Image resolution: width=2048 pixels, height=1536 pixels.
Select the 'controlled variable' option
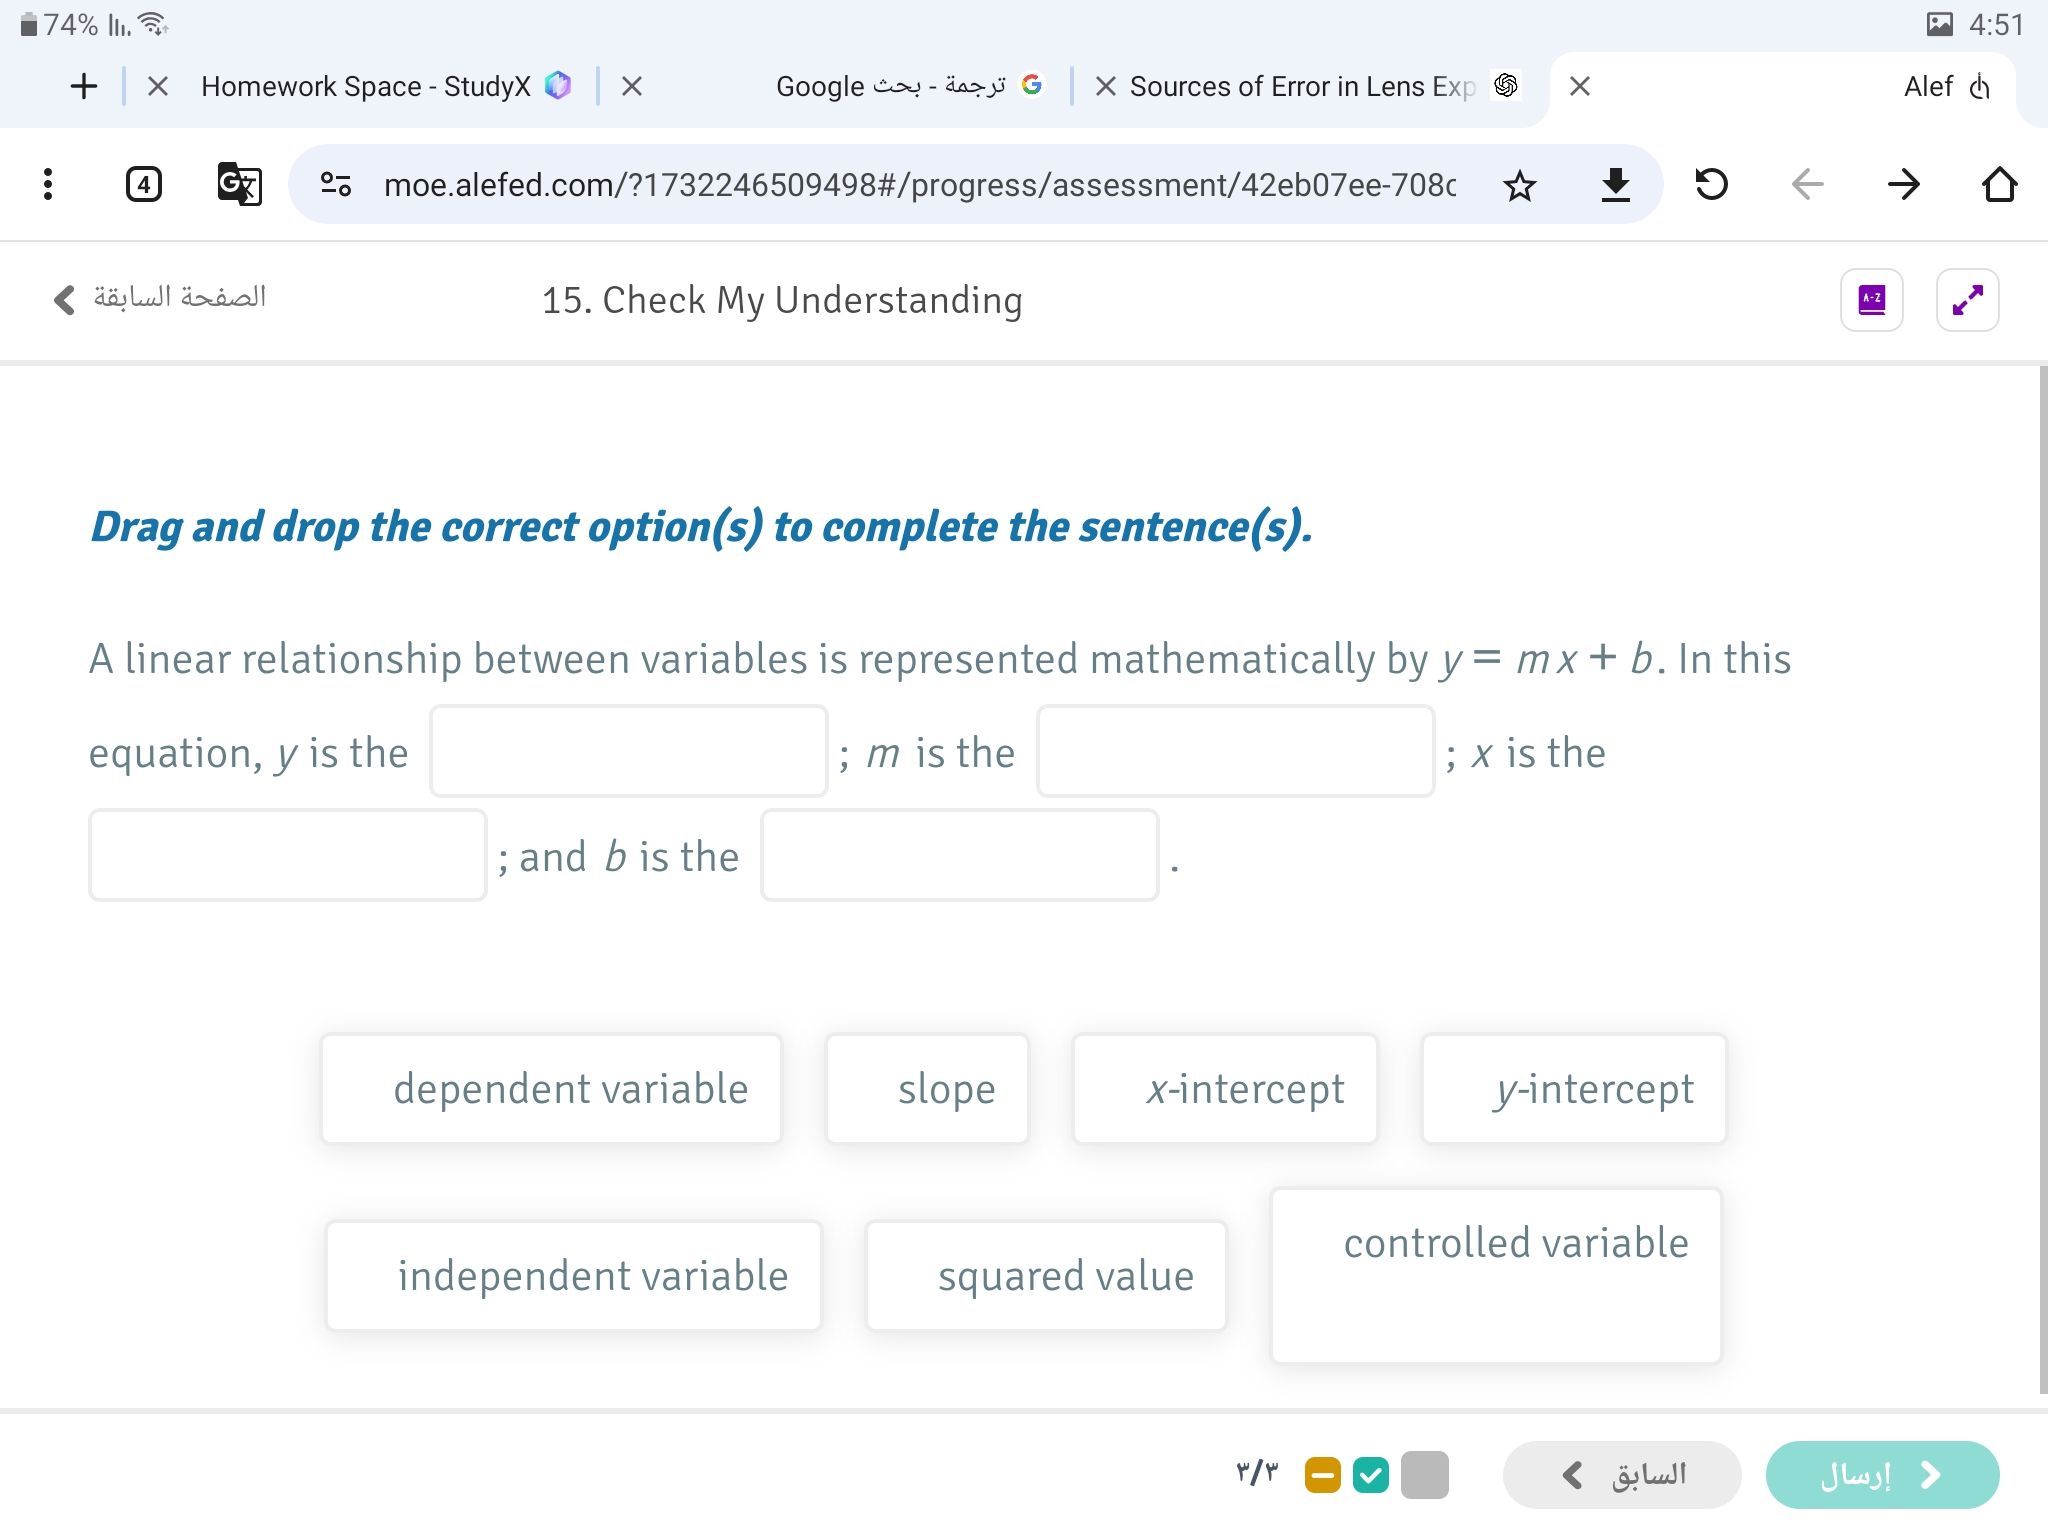tap(1496, 1276)
